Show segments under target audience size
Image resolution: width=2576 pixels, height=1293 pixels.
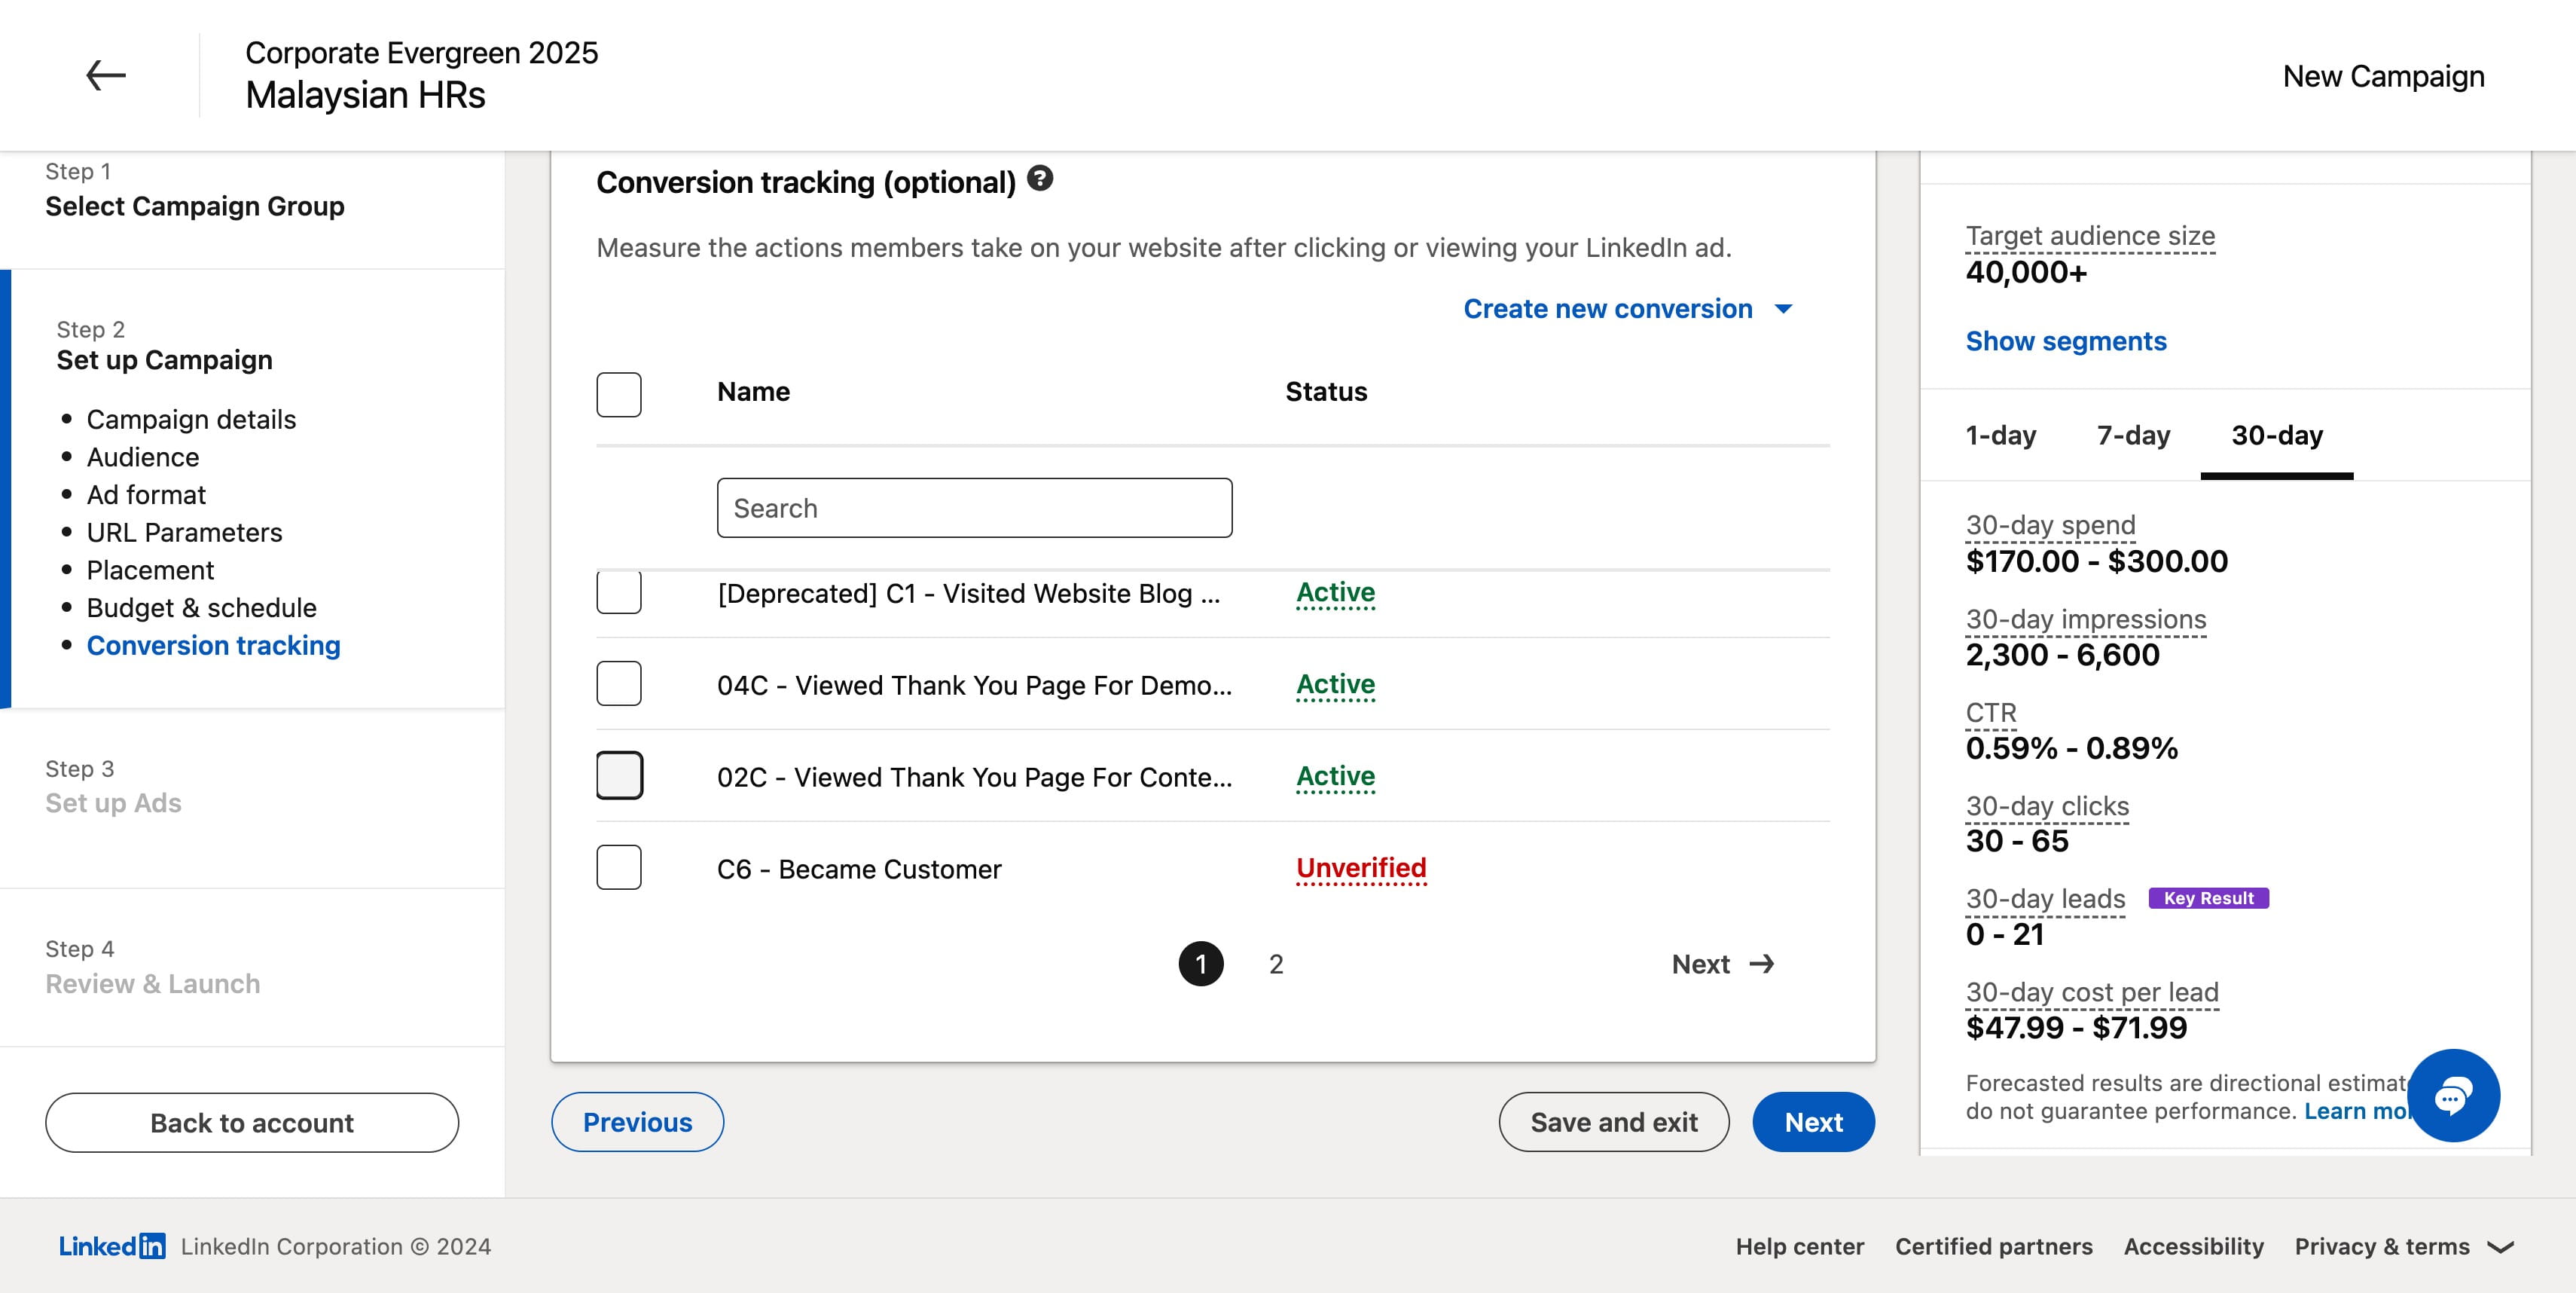2066,341
